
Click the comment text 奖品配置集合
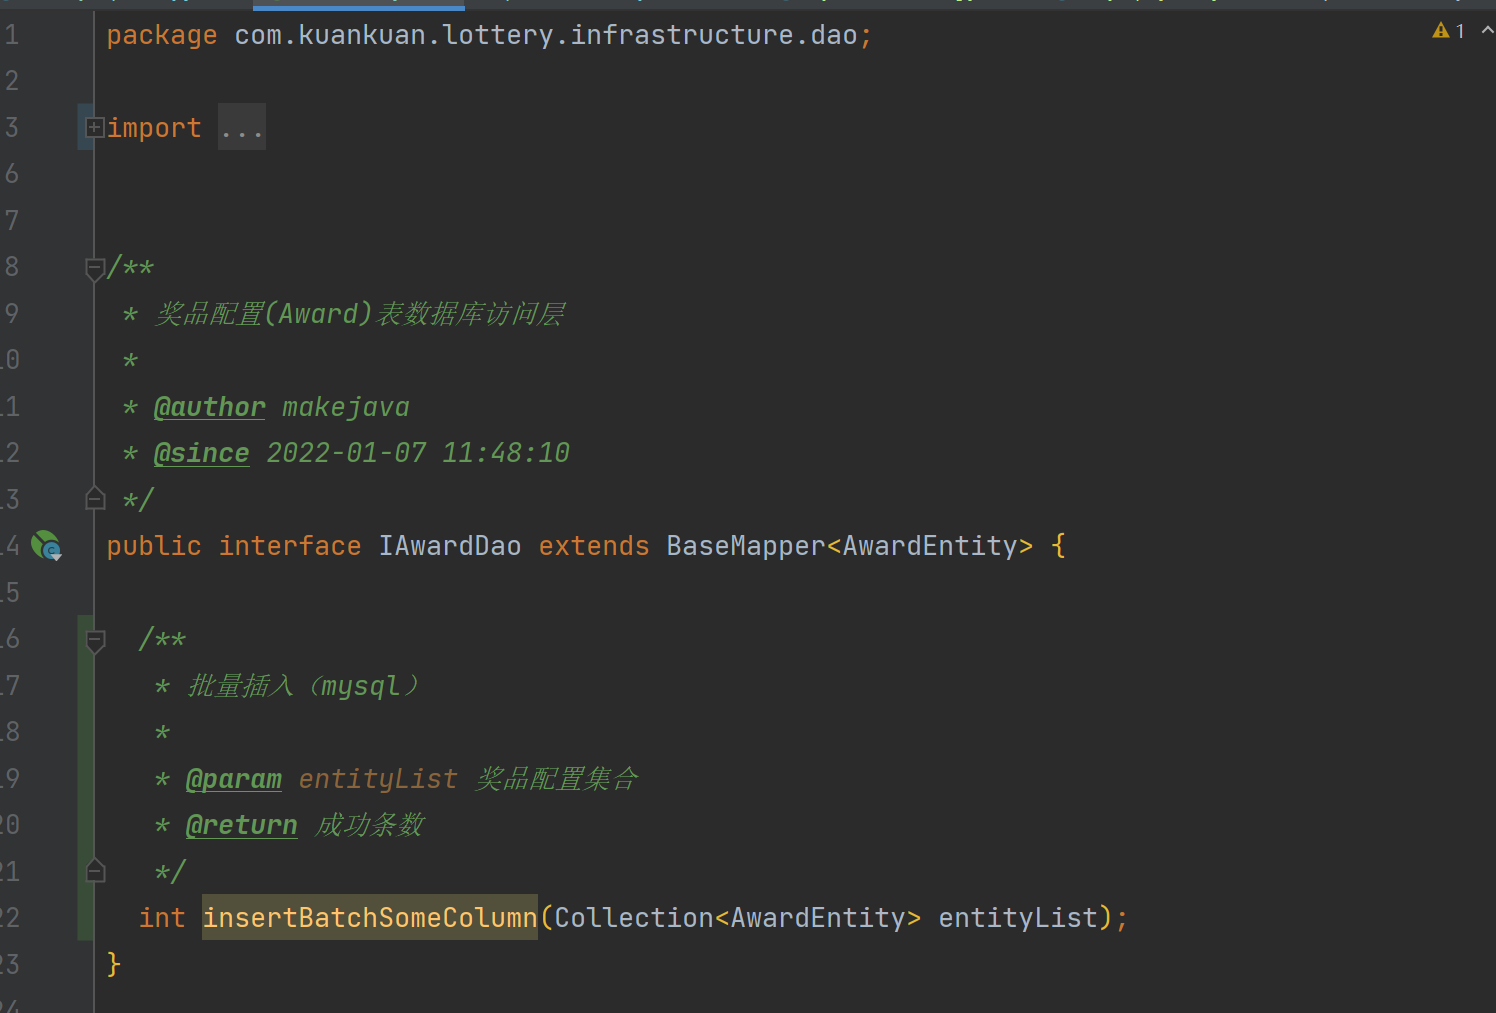pos(557,779)
